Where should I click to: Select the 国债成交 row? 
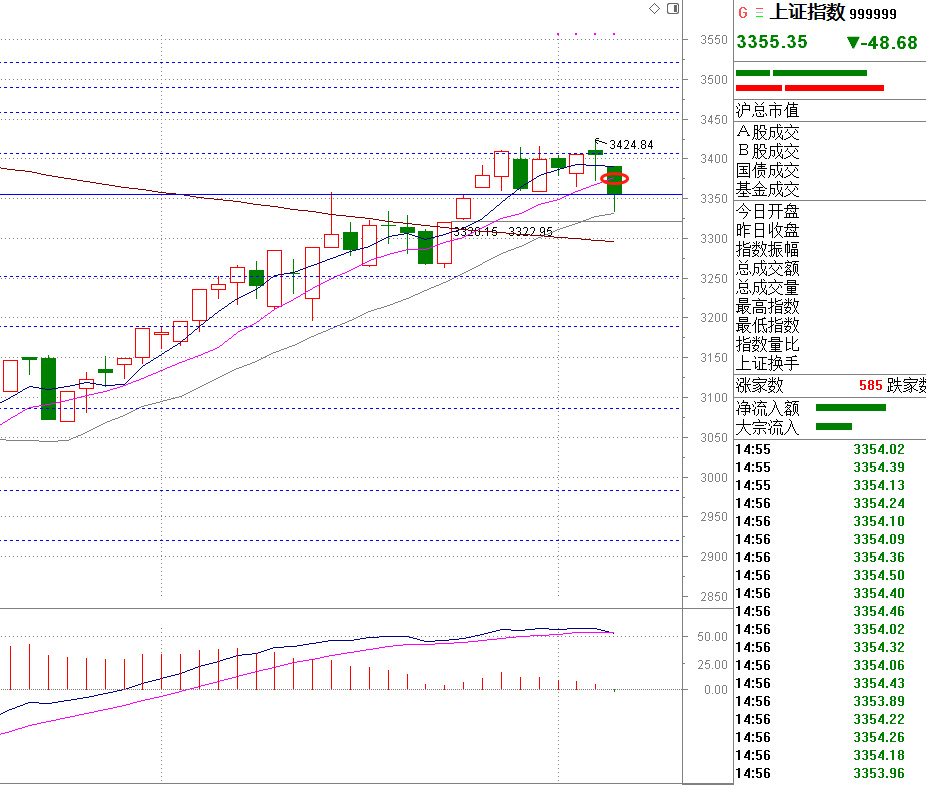[830, 170]
